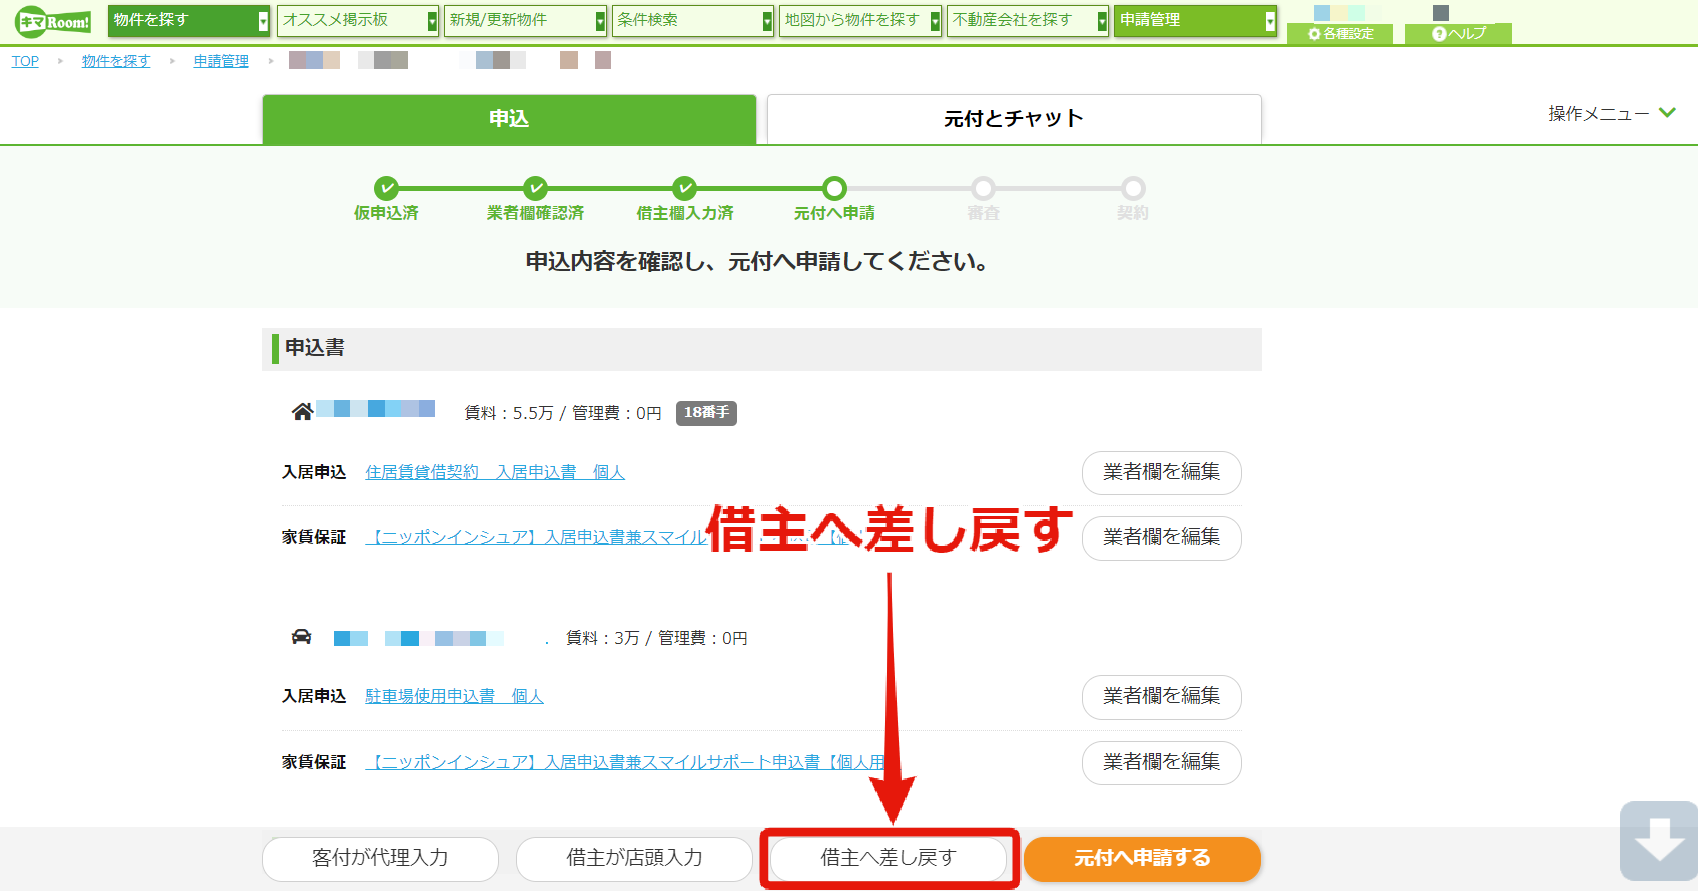Open the 駐車場使用申込書 個人 link

coord(454,696)
